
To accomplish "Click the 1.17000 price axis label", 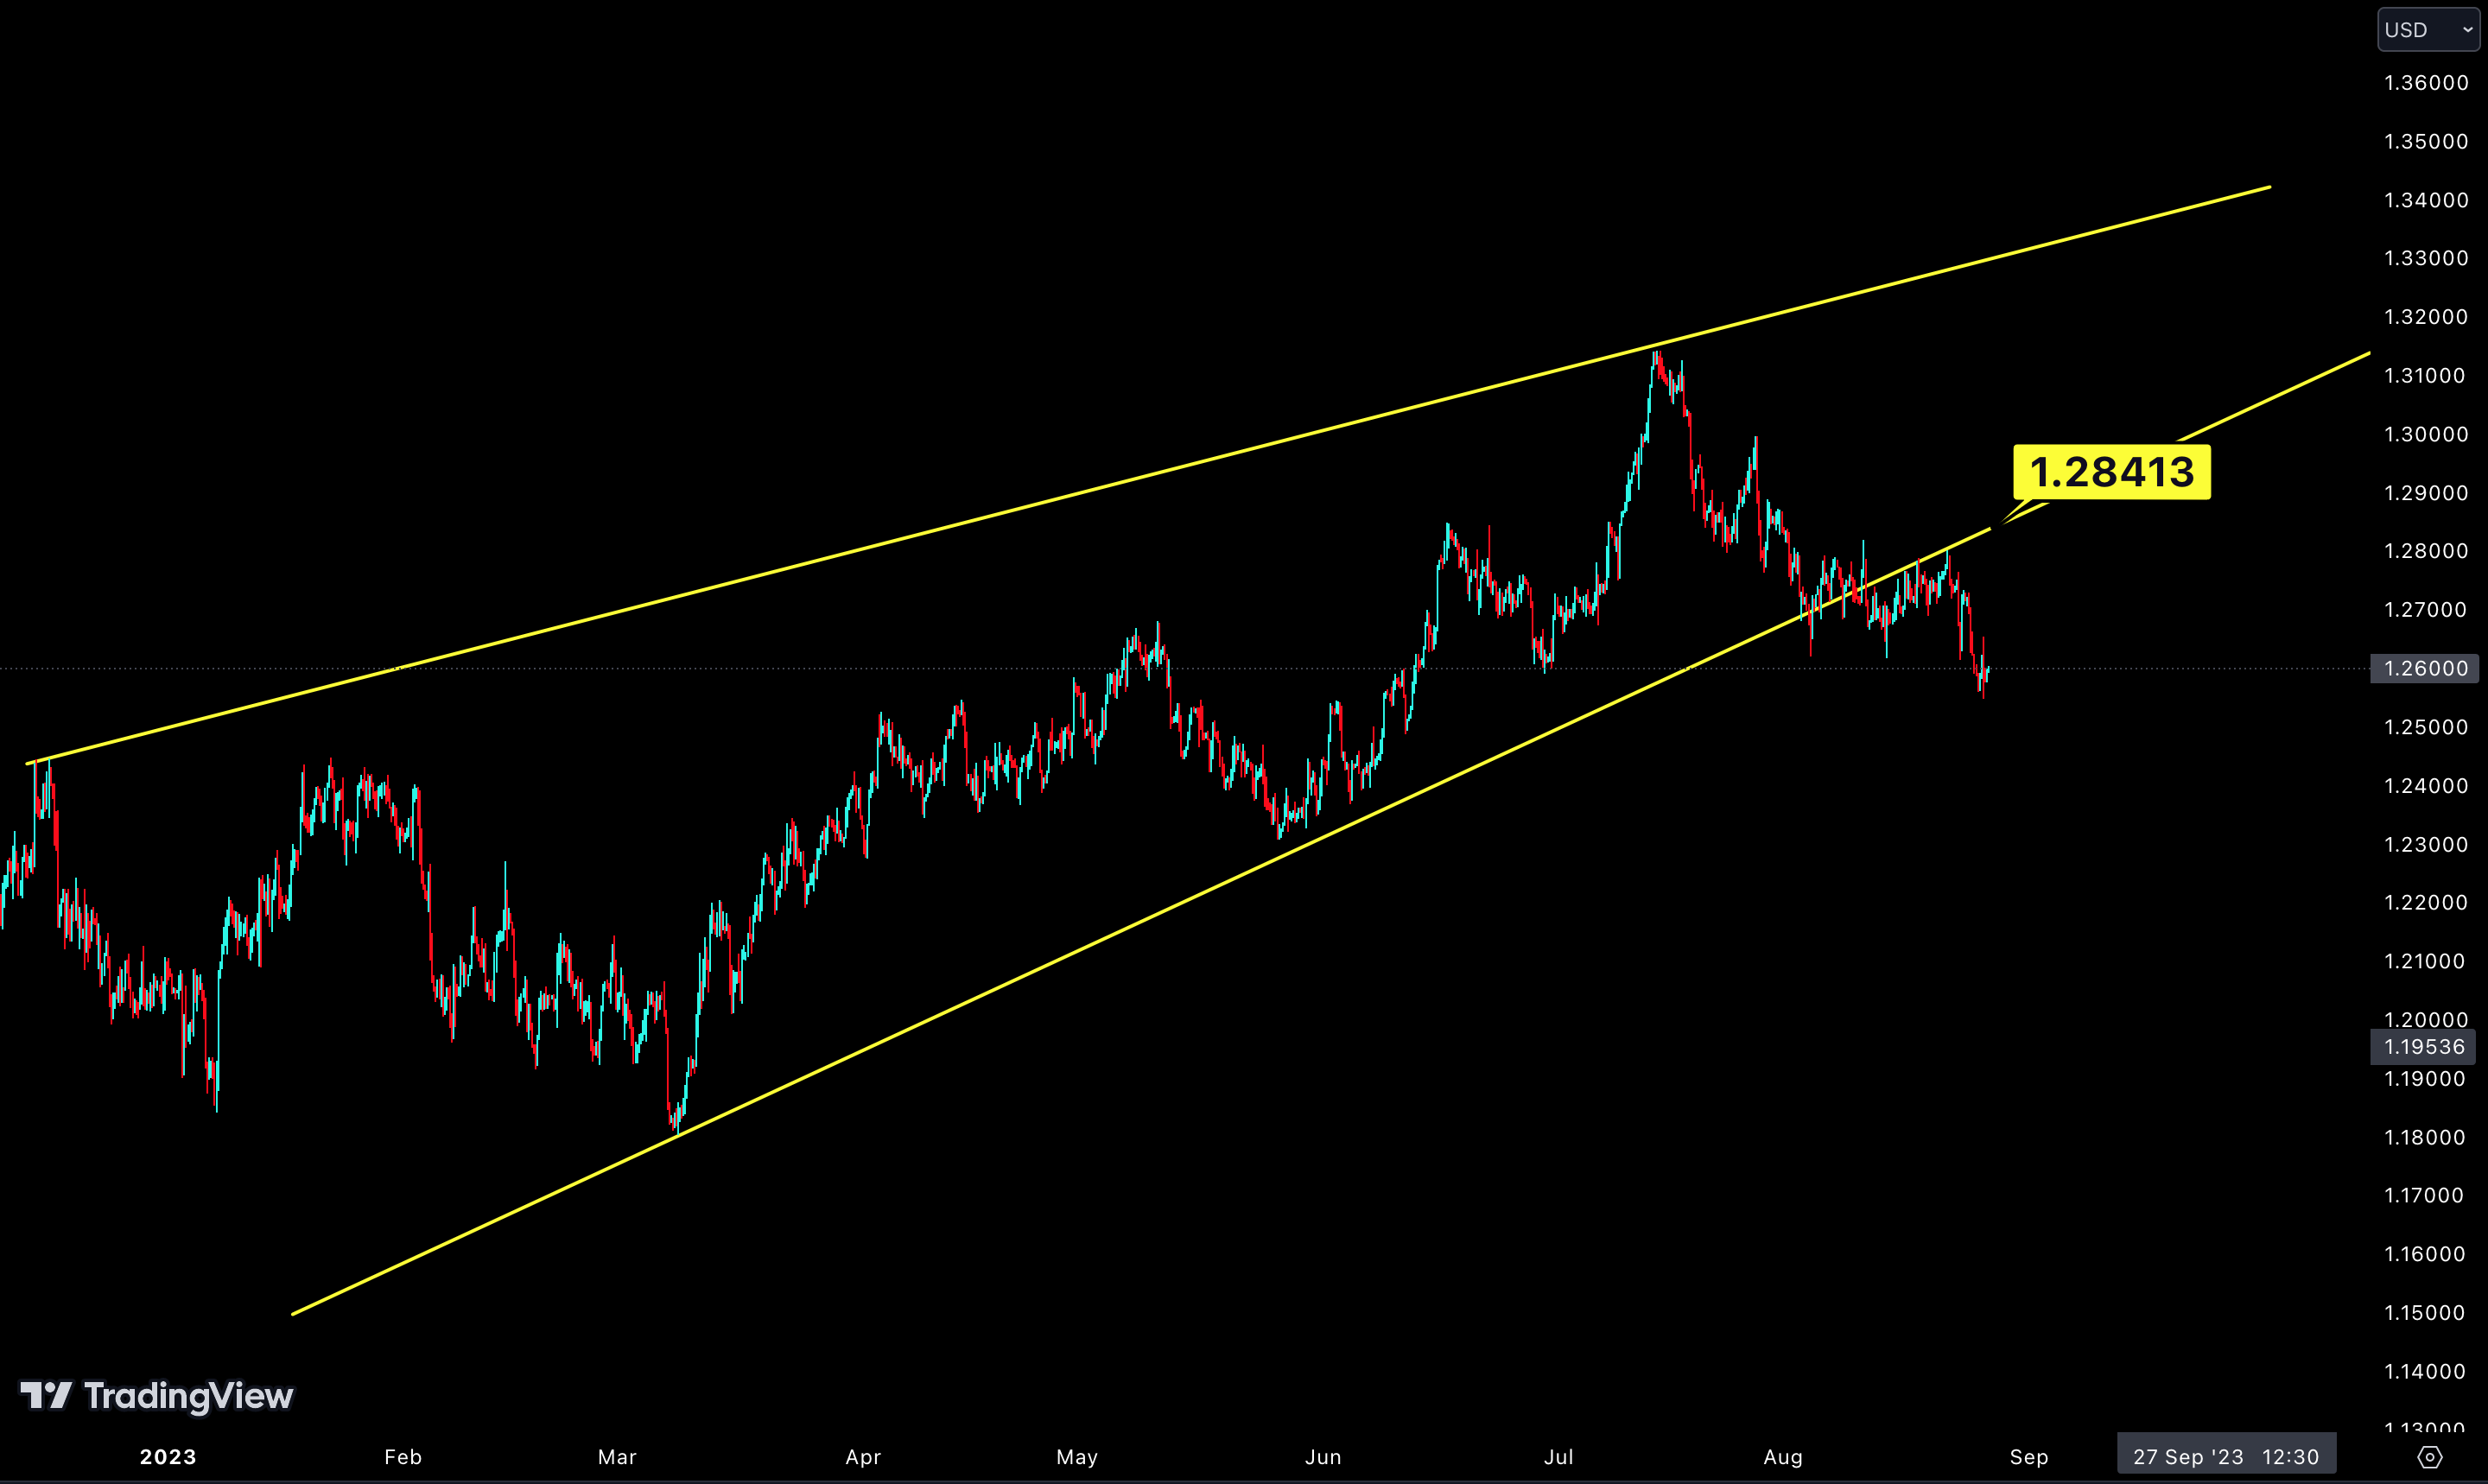I will click(x=2426, y=1196).
